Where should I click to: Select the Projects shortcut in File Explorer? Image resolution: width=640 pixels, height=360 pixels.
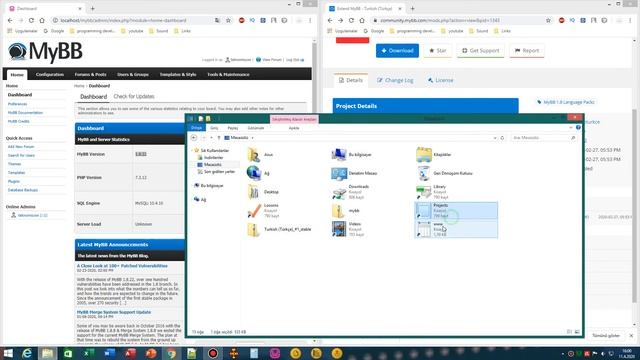(x=456, y=211)
